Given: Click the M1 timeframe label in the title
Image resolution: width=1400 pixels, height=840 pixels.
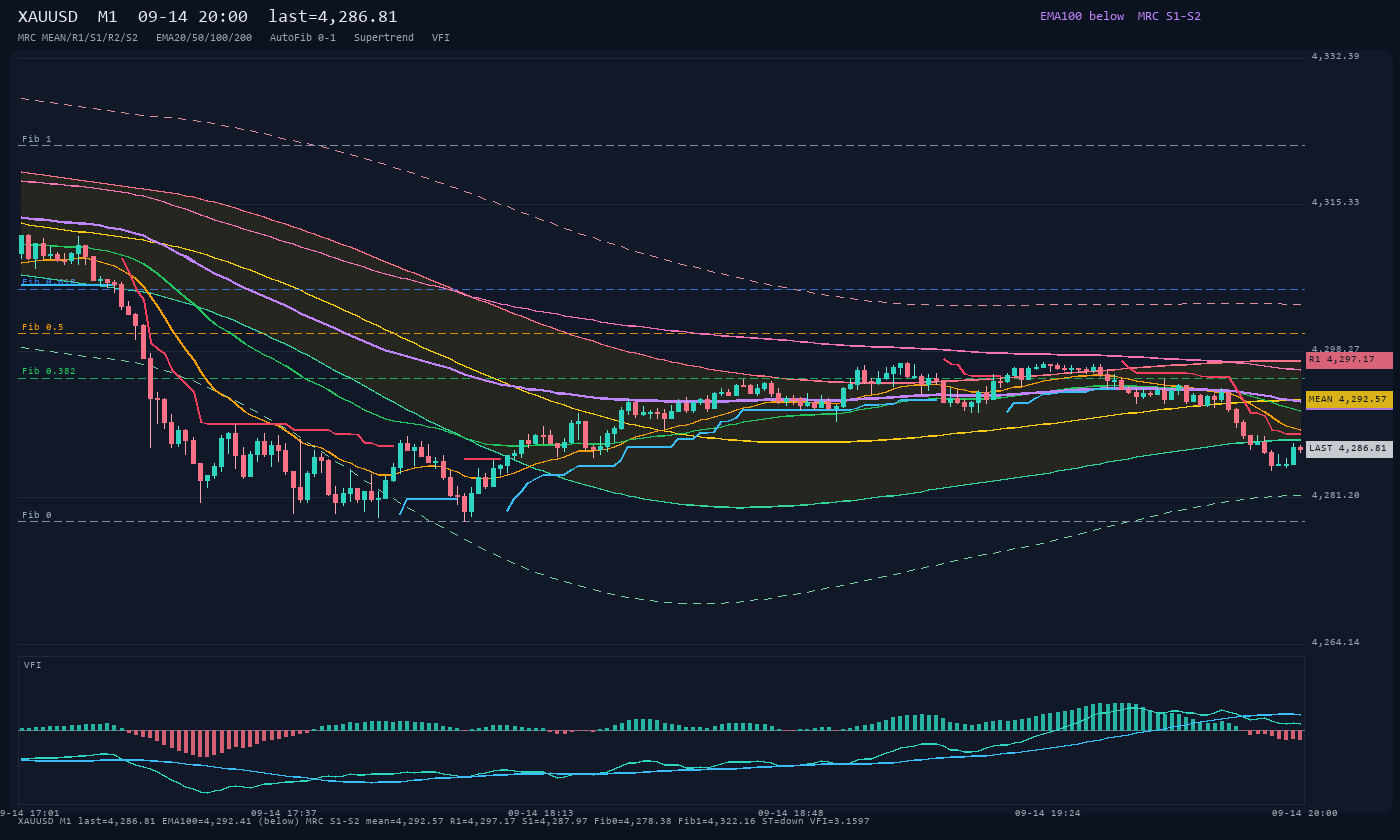Looking at the screenshot, I should tap(107, 17).
